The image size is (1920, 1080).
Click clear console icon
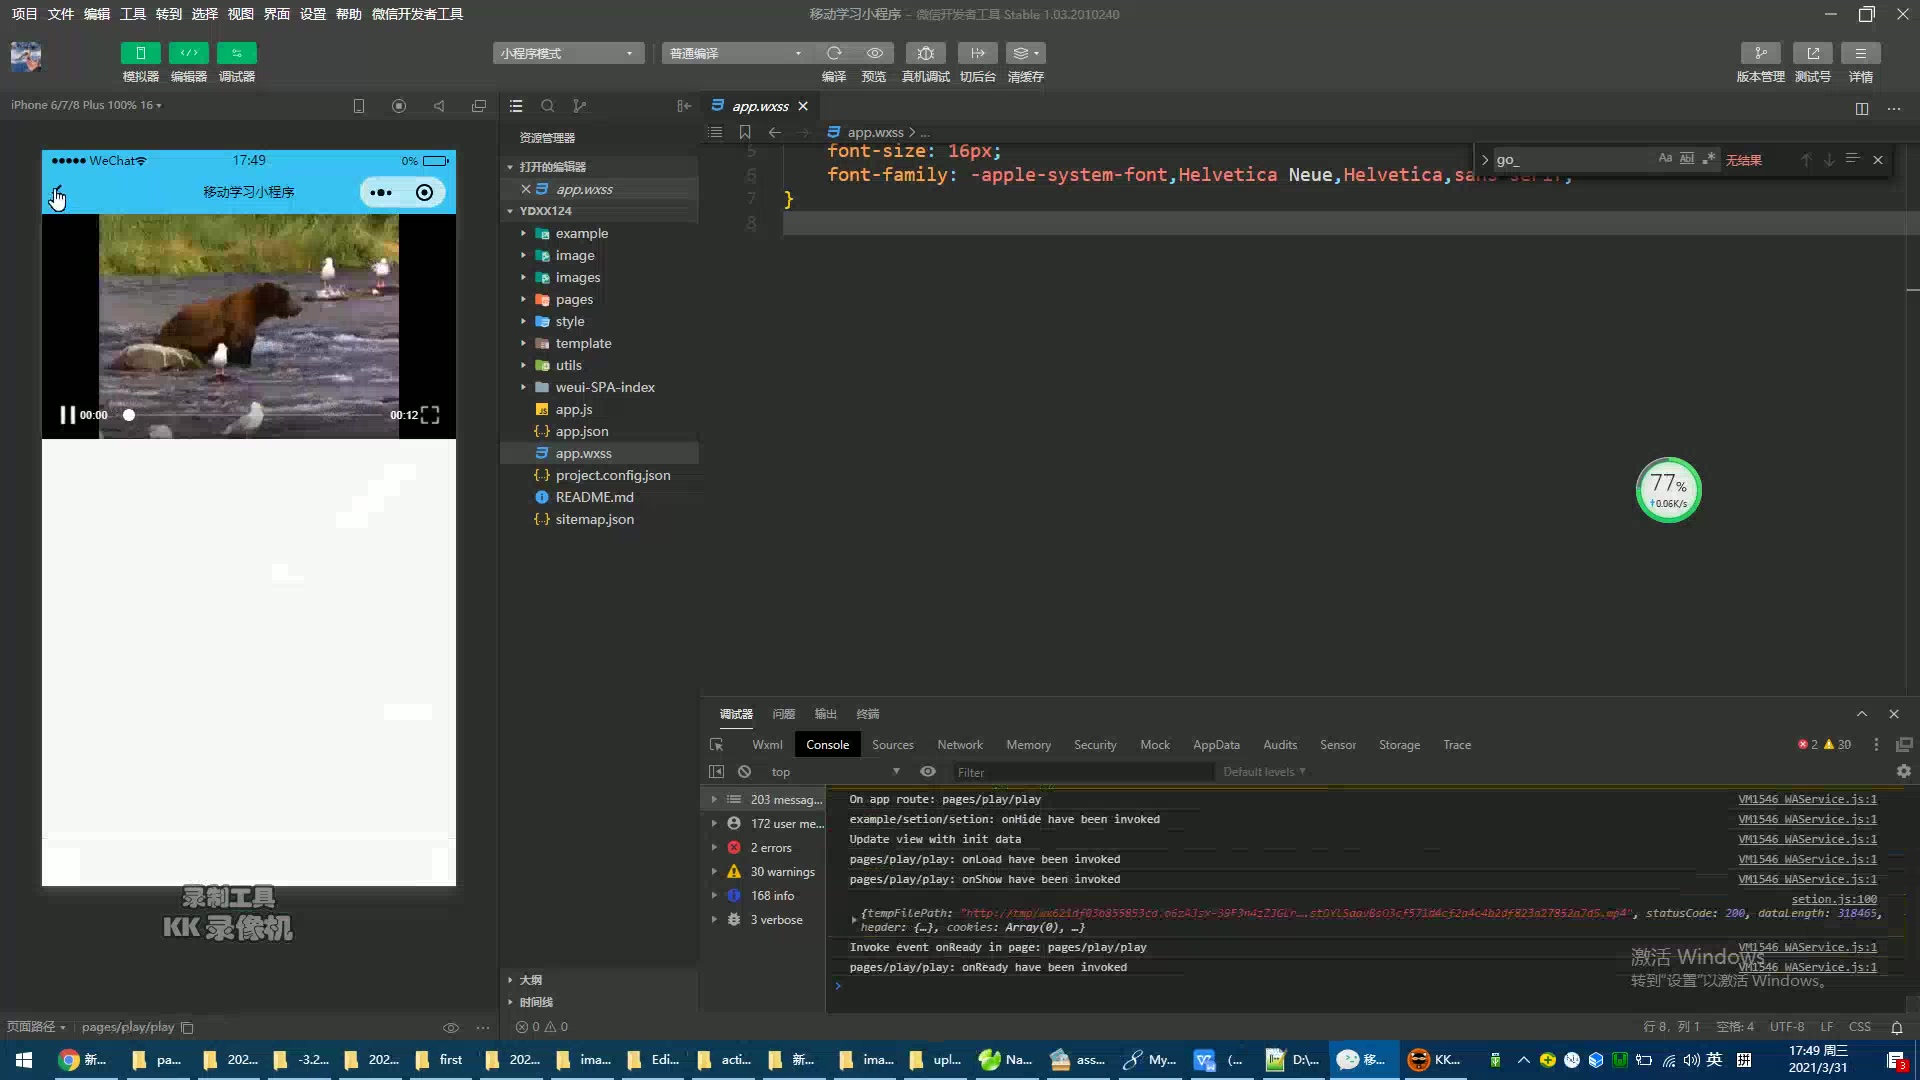click(x=744, y=772)
